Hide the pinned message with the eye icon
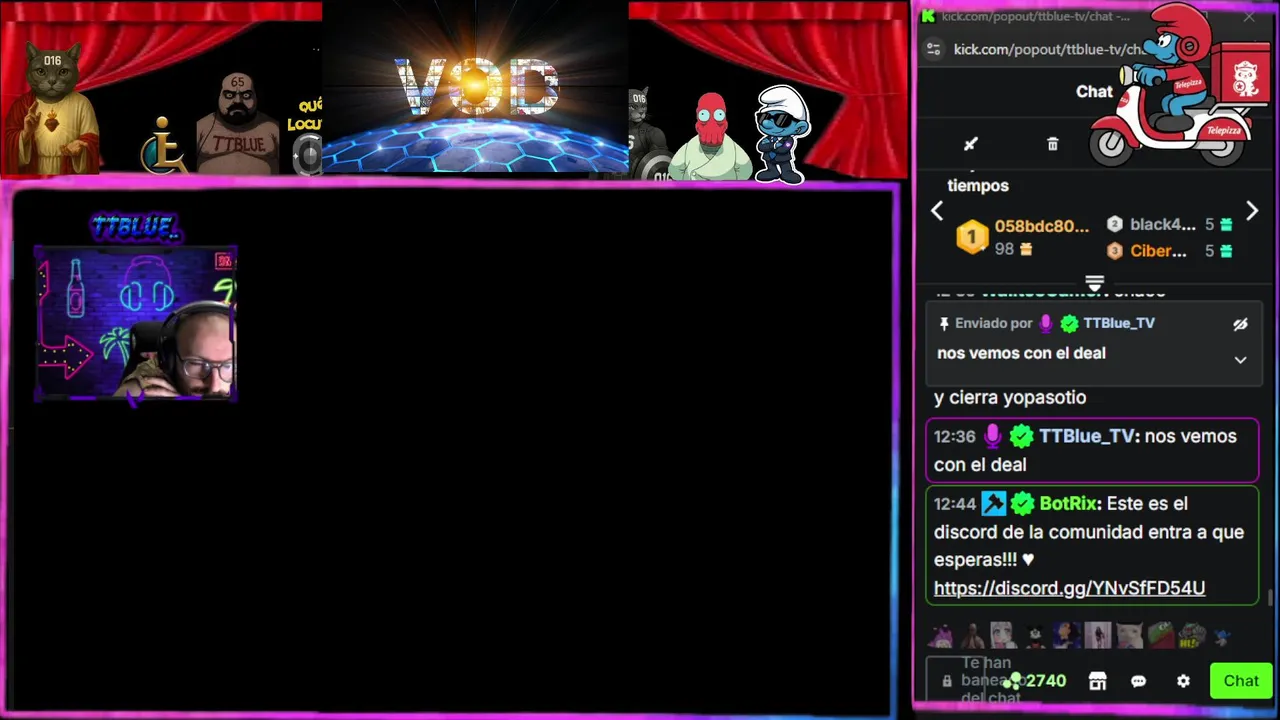This screenshot has width=1280, height=720. [1240, 324]
